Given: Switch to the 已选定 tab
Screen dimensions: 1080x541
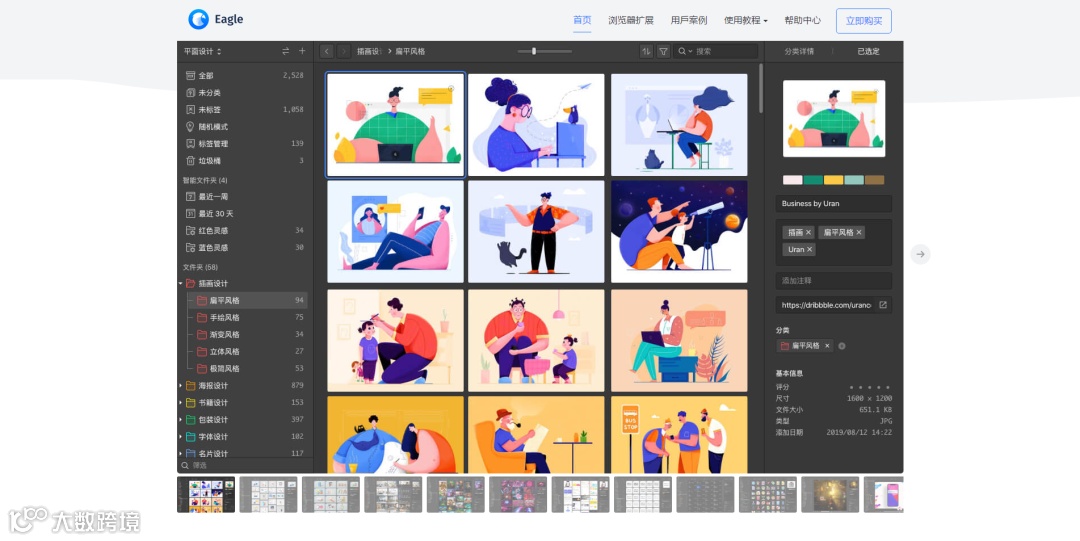Looking at the screenshot, I should (x=868, y=51).
